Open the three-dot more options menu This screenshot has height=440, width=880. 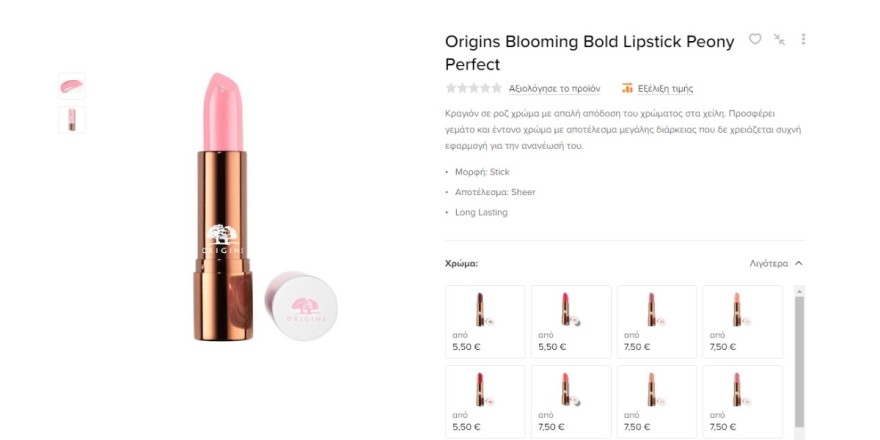tap(803, 39)
